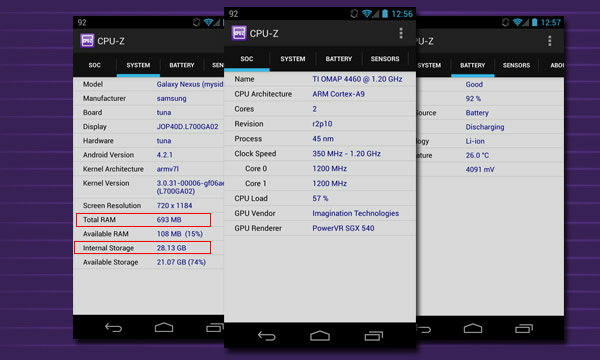
Task: Switch to SYSTEM tab in middle screen
Action: tap(293, 59)
